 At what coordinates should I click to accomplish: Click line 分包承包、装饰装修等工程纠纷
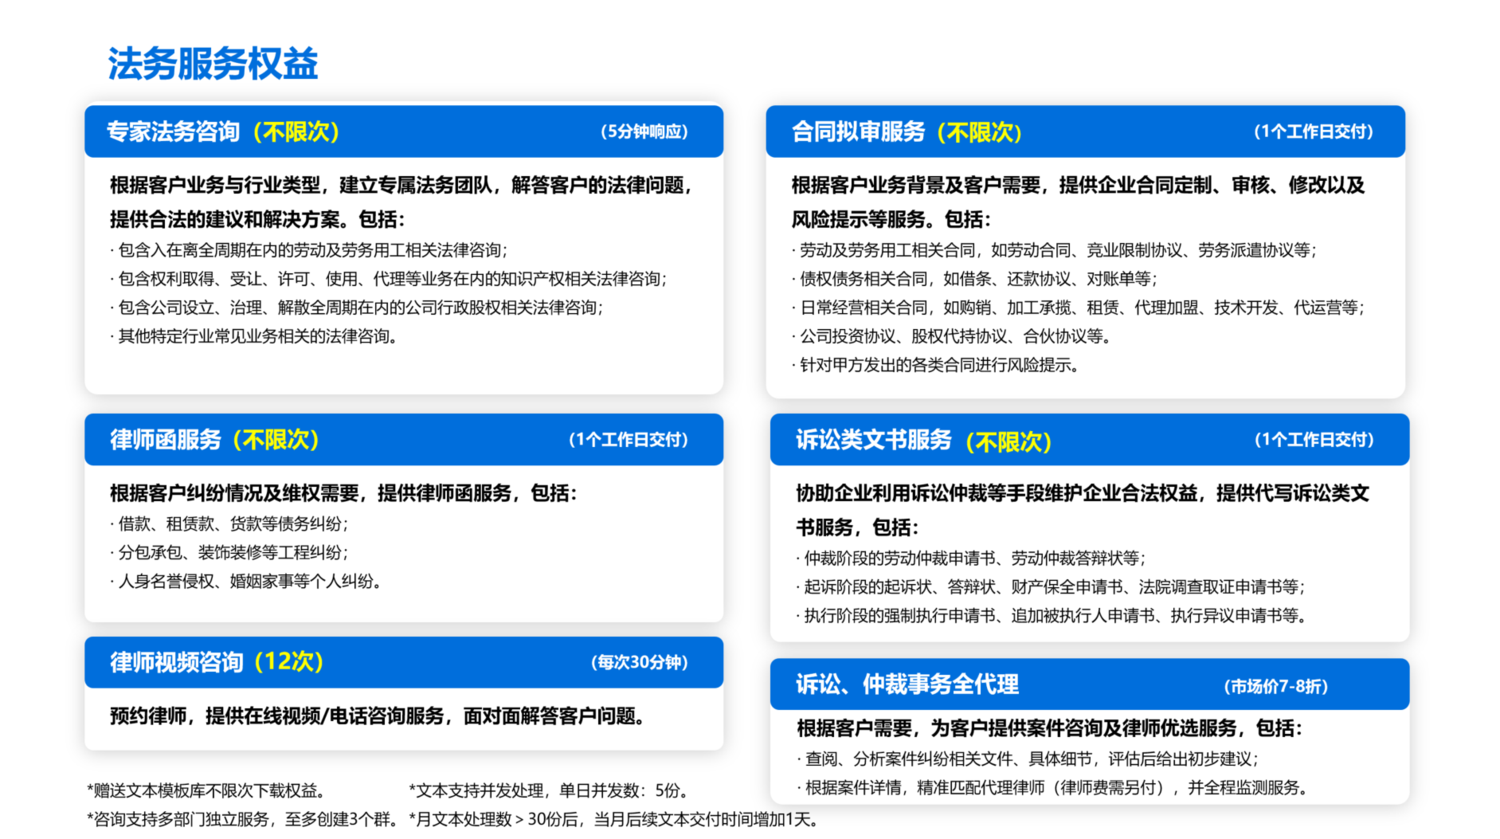tap(229, 553)
